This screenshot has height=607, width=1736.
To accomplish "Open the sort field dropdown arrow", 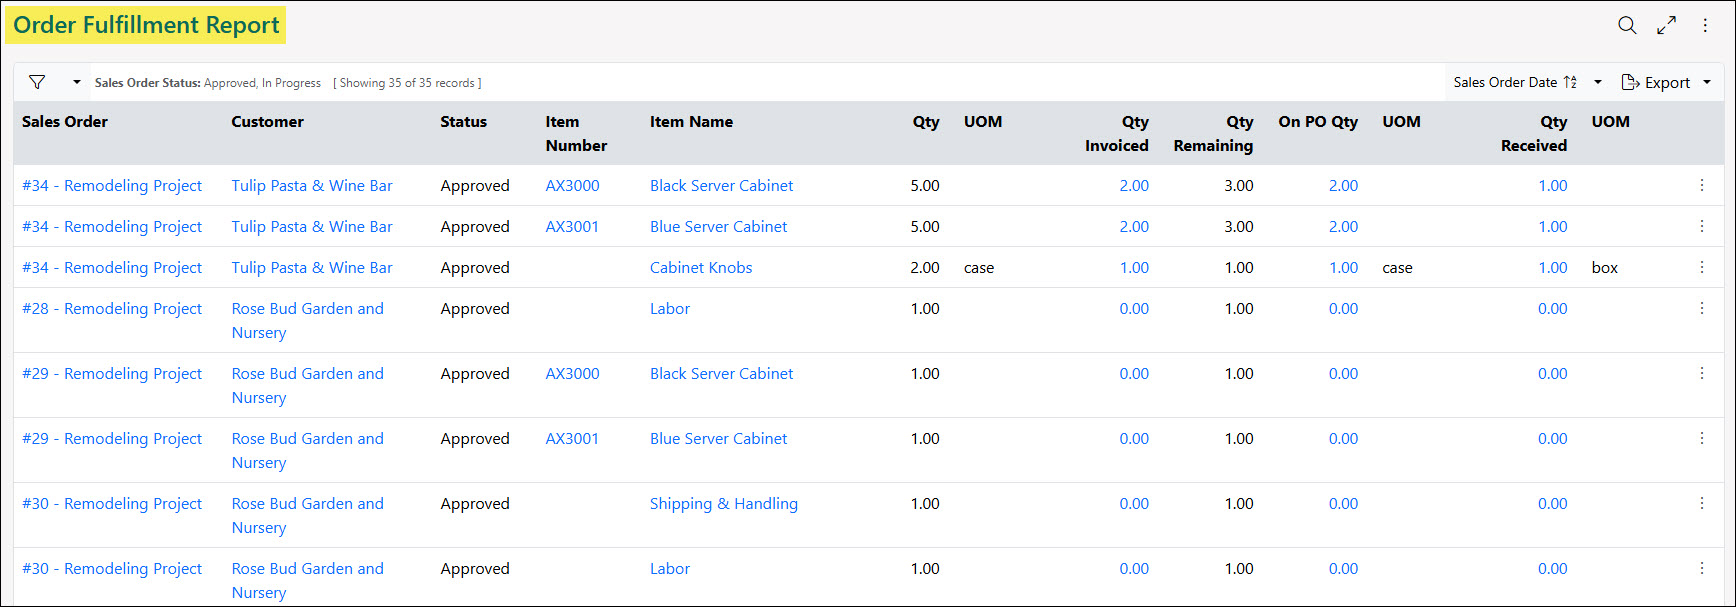I will (1598, 82).
